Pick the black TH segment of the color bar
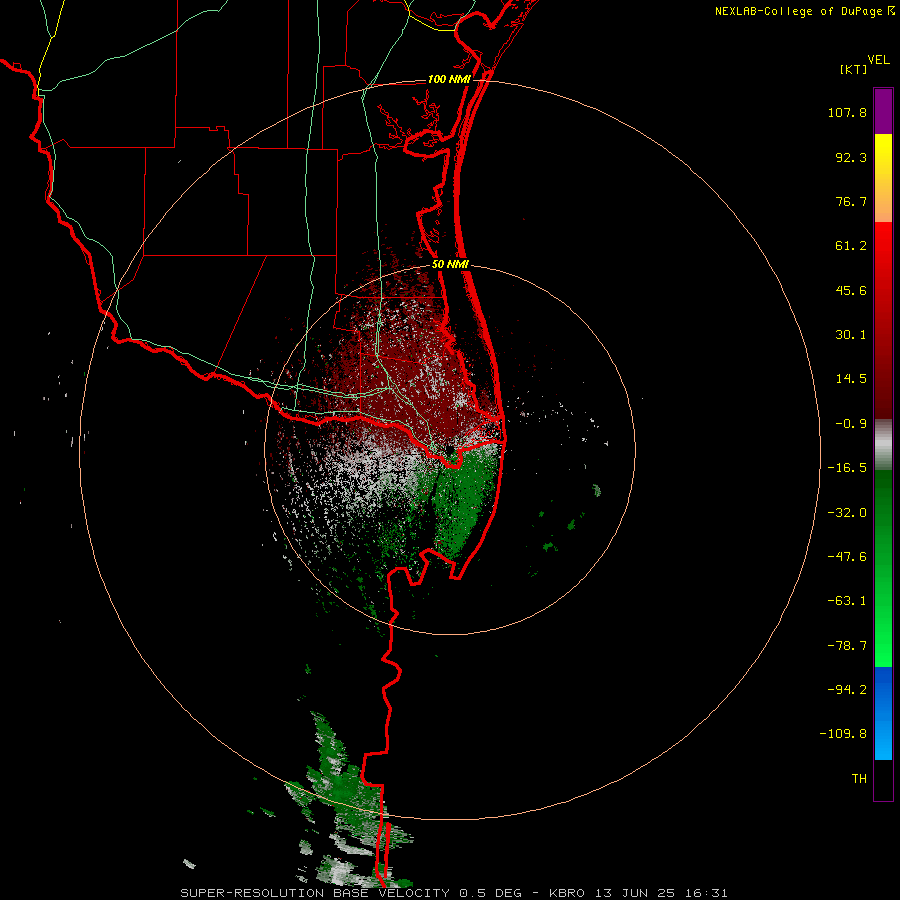 883,780
